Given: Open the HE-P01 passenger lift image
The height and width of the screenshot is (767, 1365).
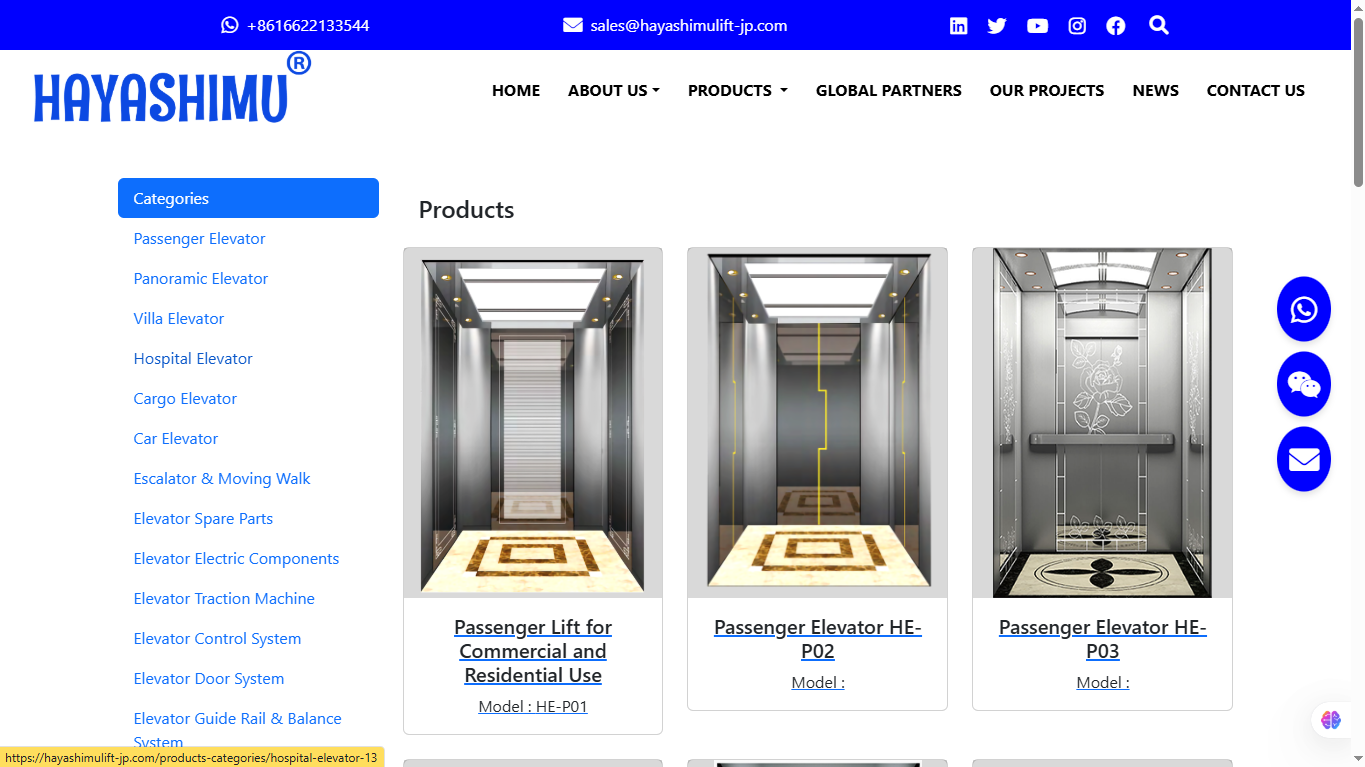Looking at the screenshot, I should [x=533, y=422].
